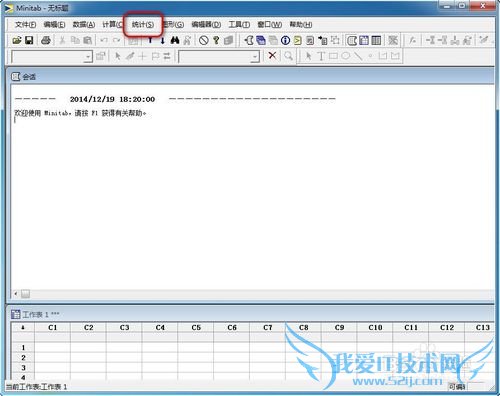The width and height of the screenshot is (500, 396).
Task: Select the Rectangle drawing tool
Action: coord(333,56)
